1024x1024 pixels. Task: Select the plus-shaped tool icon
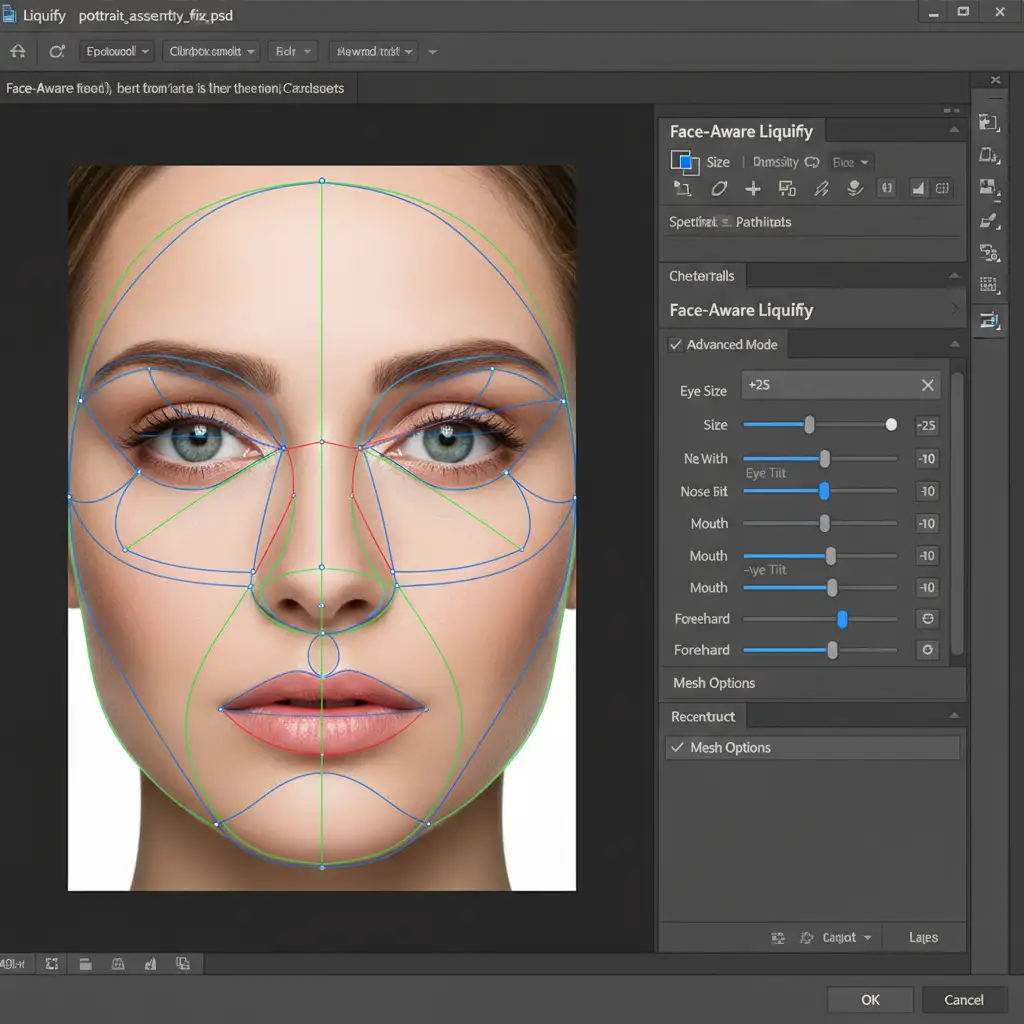pos(753,188)
